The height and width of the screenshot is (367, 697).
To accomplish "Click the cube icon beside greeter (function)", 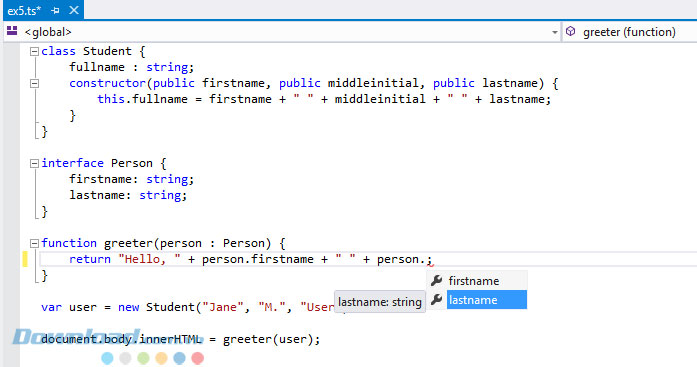I will 570,32.
